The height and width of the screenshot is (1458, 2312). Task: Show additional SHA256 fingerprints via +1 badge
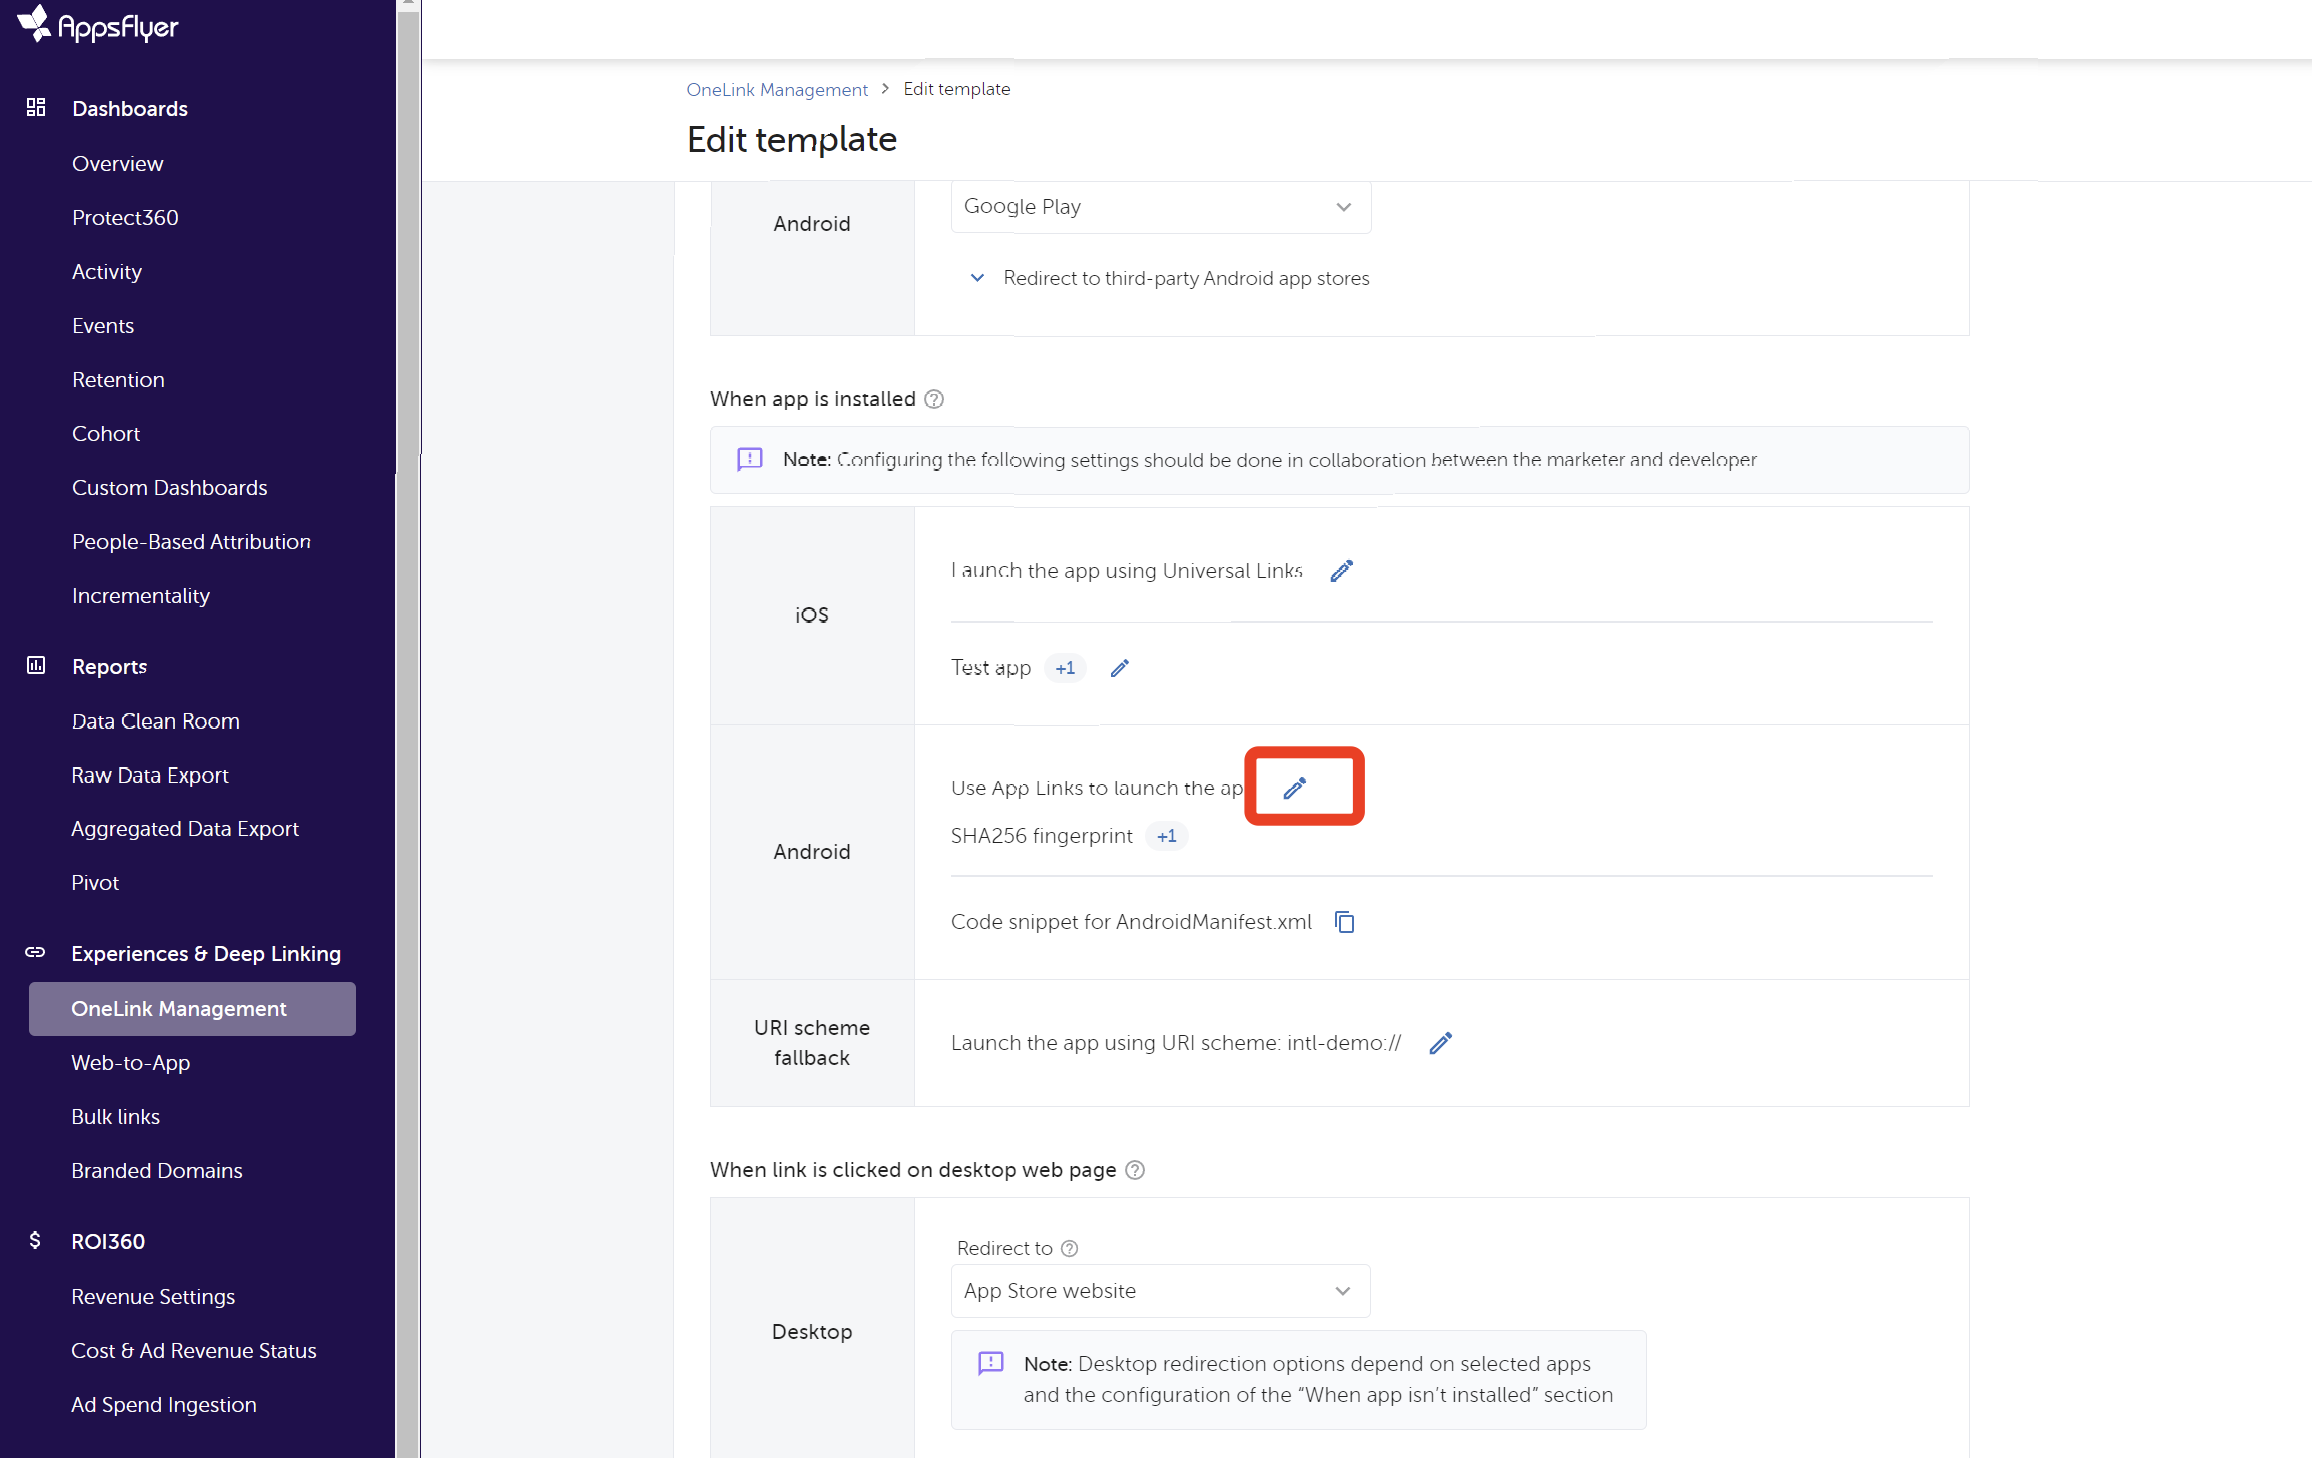[1166, 836]
